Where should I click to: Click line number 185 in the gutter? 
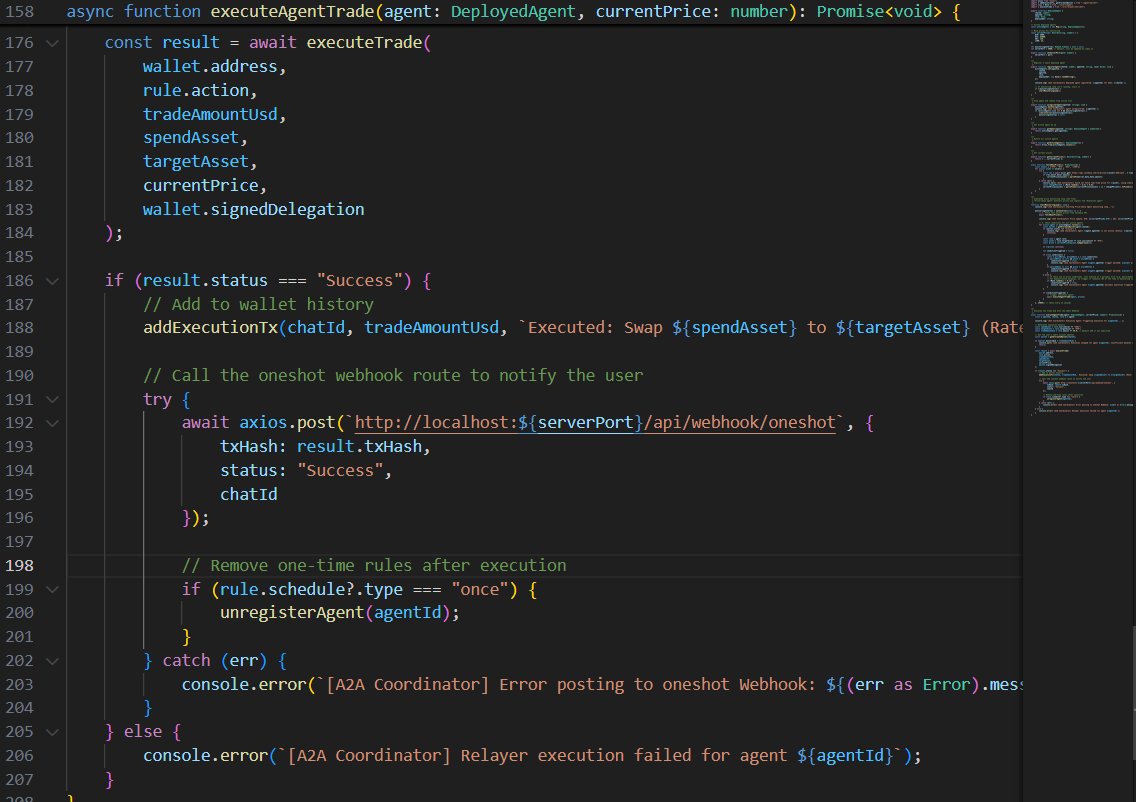pos(20,256)
